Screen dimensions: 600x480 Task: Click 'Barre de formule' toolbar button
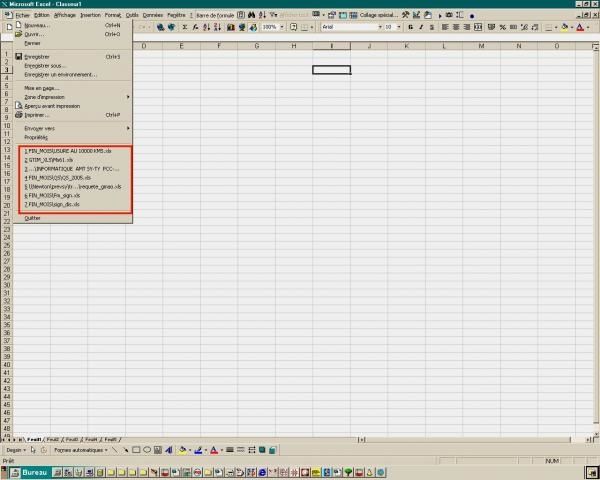click(x=215, y=15)
